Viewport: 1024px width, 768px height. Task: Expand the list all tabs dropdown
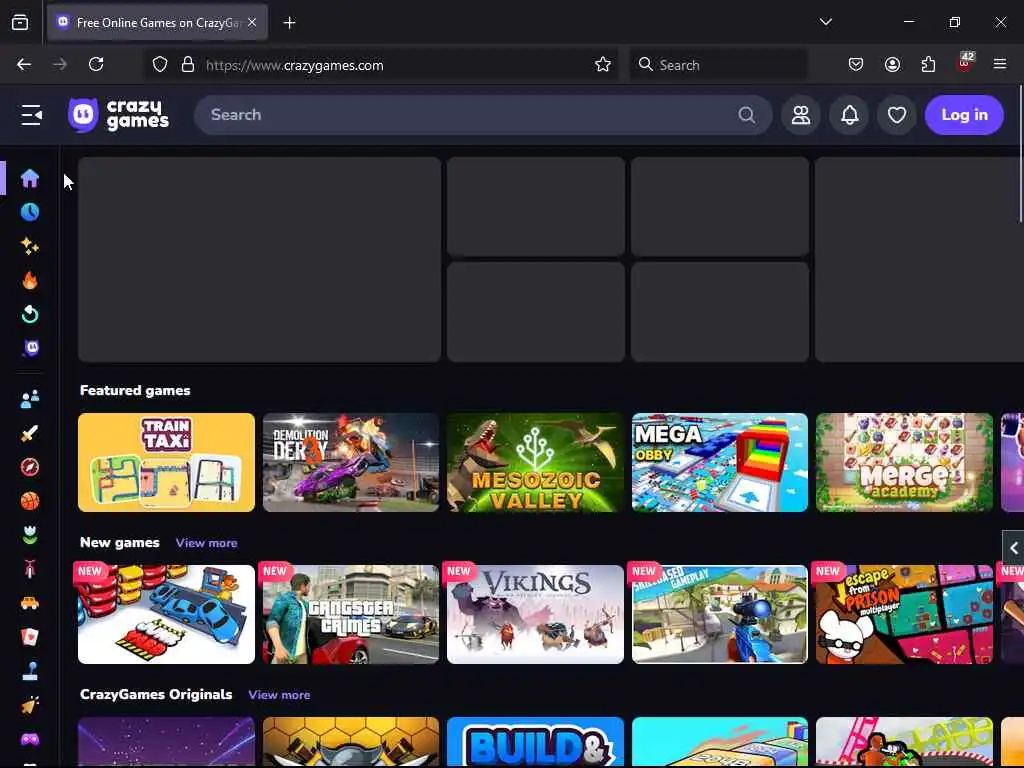pyautogui.click(x=825, y=22)
